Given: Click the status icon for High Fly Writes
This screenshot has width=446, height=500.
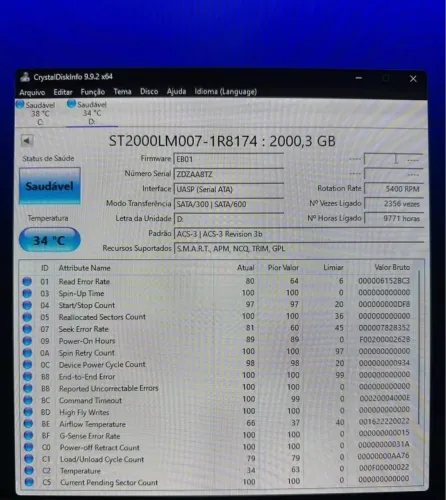Looking at the screenshot, I should [28, 412].
